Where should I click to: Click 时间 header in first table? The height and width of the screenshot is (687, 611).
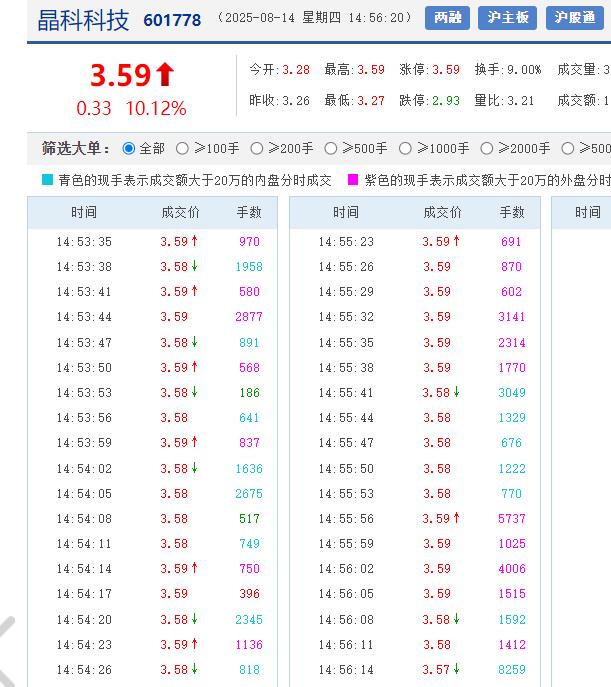pos(84,212)
